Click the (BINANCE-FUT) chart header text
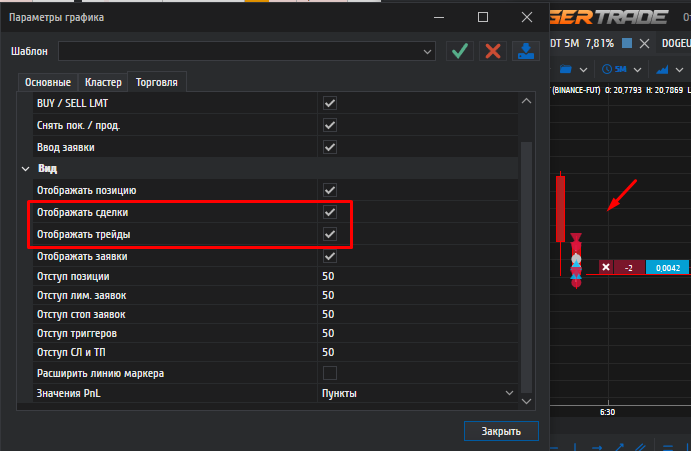This screenshot has height=451, width=691. click(x=576, y=90)
